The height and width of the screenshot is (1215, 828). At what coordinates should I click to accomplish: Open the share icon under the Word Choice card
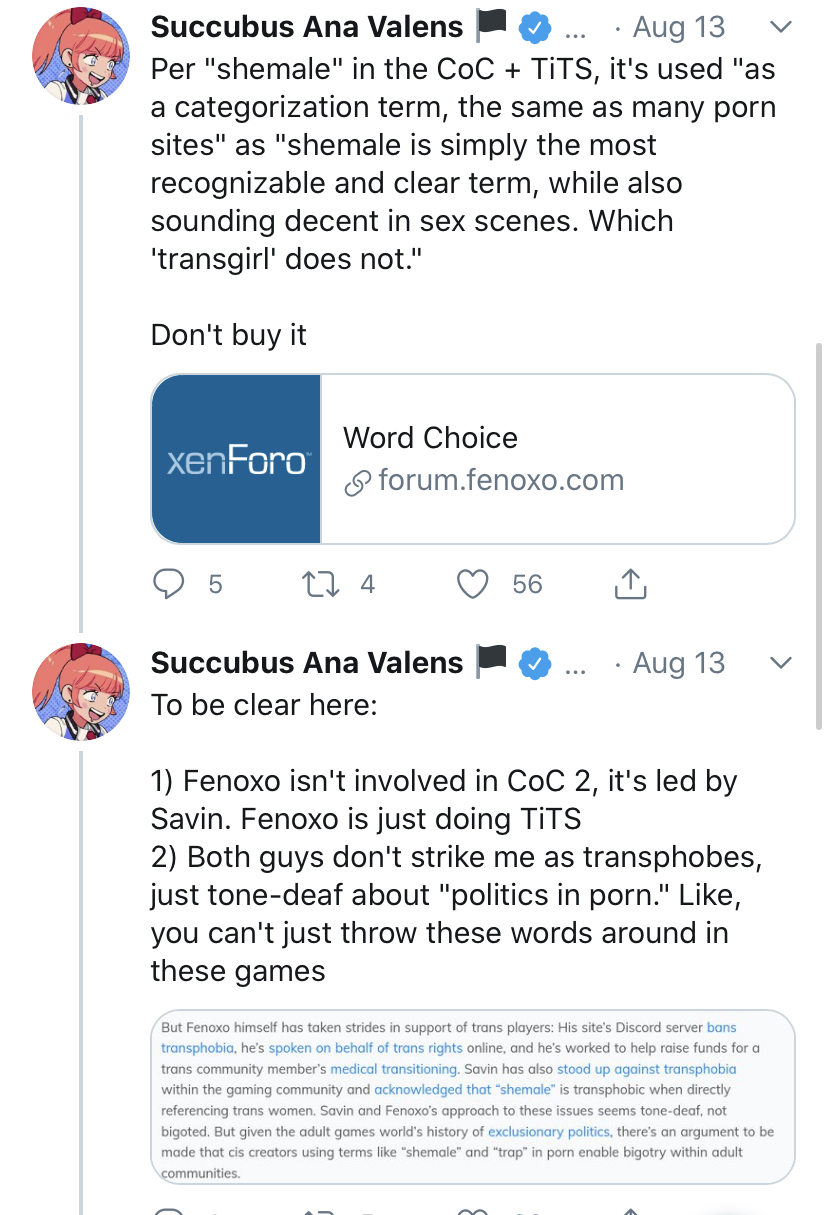click(x=629, y=584)
